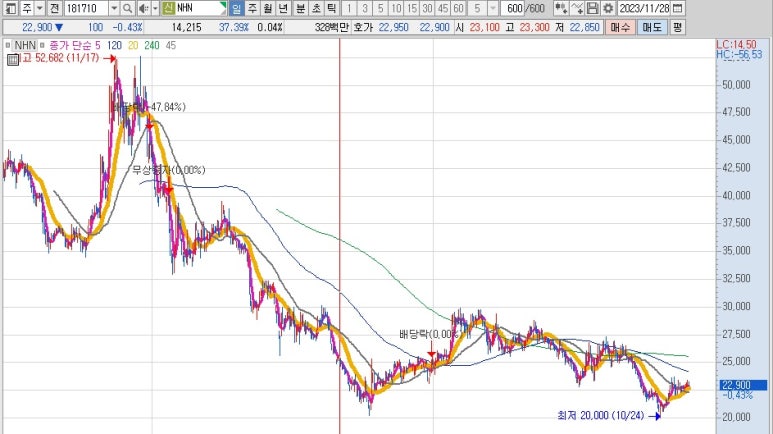
Task: Switch to the 초 (second) period tab
Action: coord(316,8)
